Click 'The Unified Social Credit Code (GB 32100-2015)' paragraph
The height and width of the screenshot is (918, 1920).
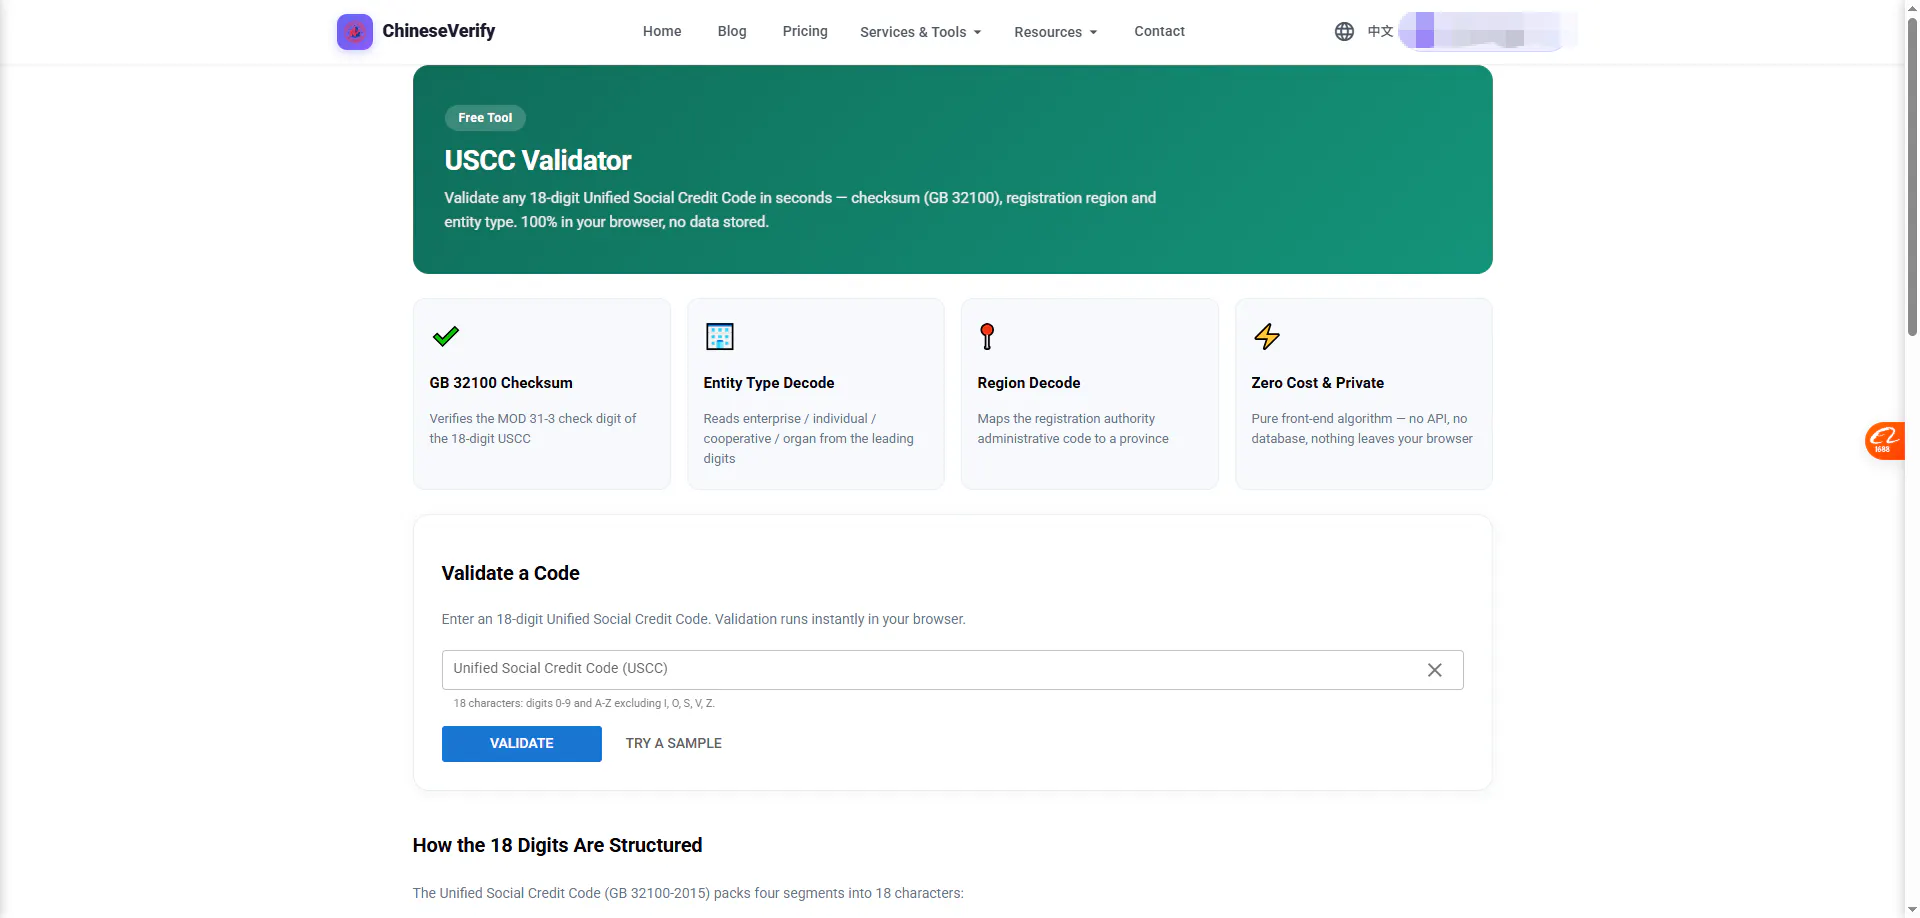(x=688, y=894)
